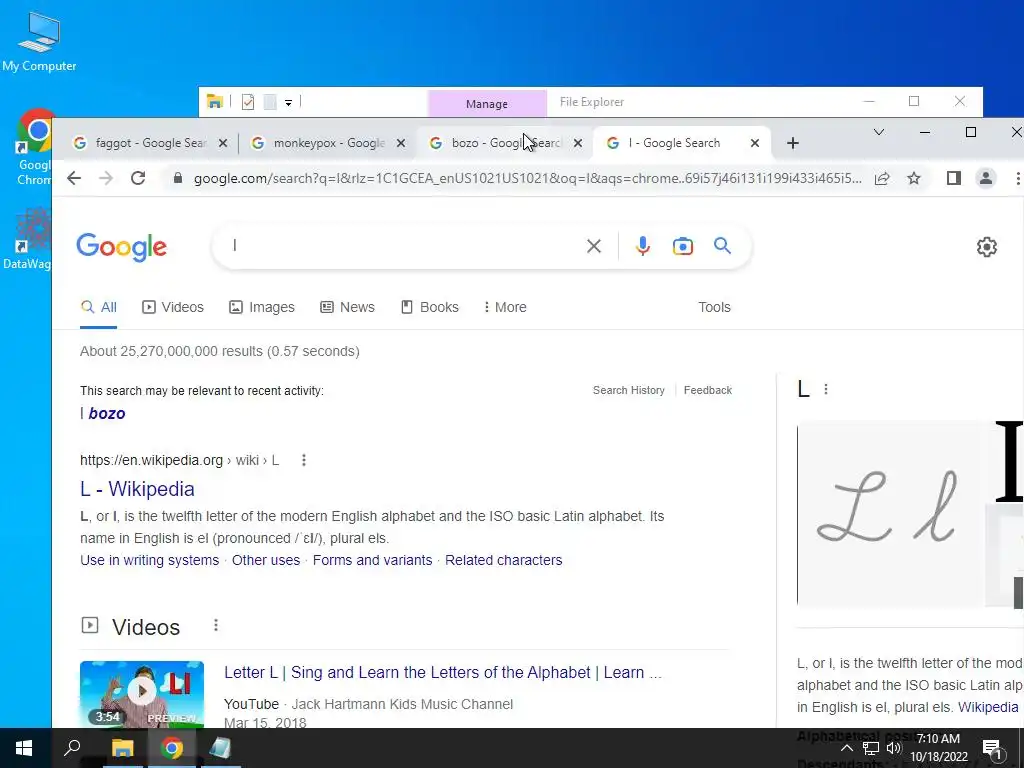
Task: Open the Related characters sitelink
Action: tap(504, 560)
